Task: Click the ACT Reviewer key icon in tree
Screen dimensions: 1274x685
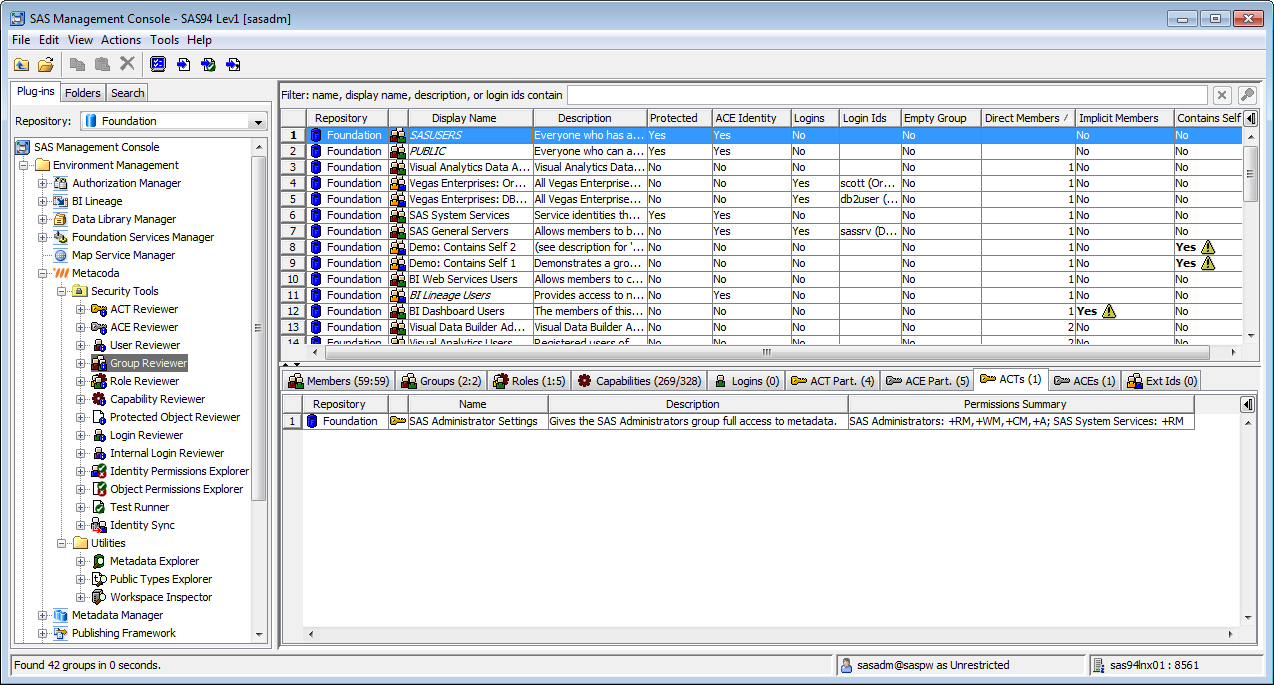Action: [x=99, y=309]
